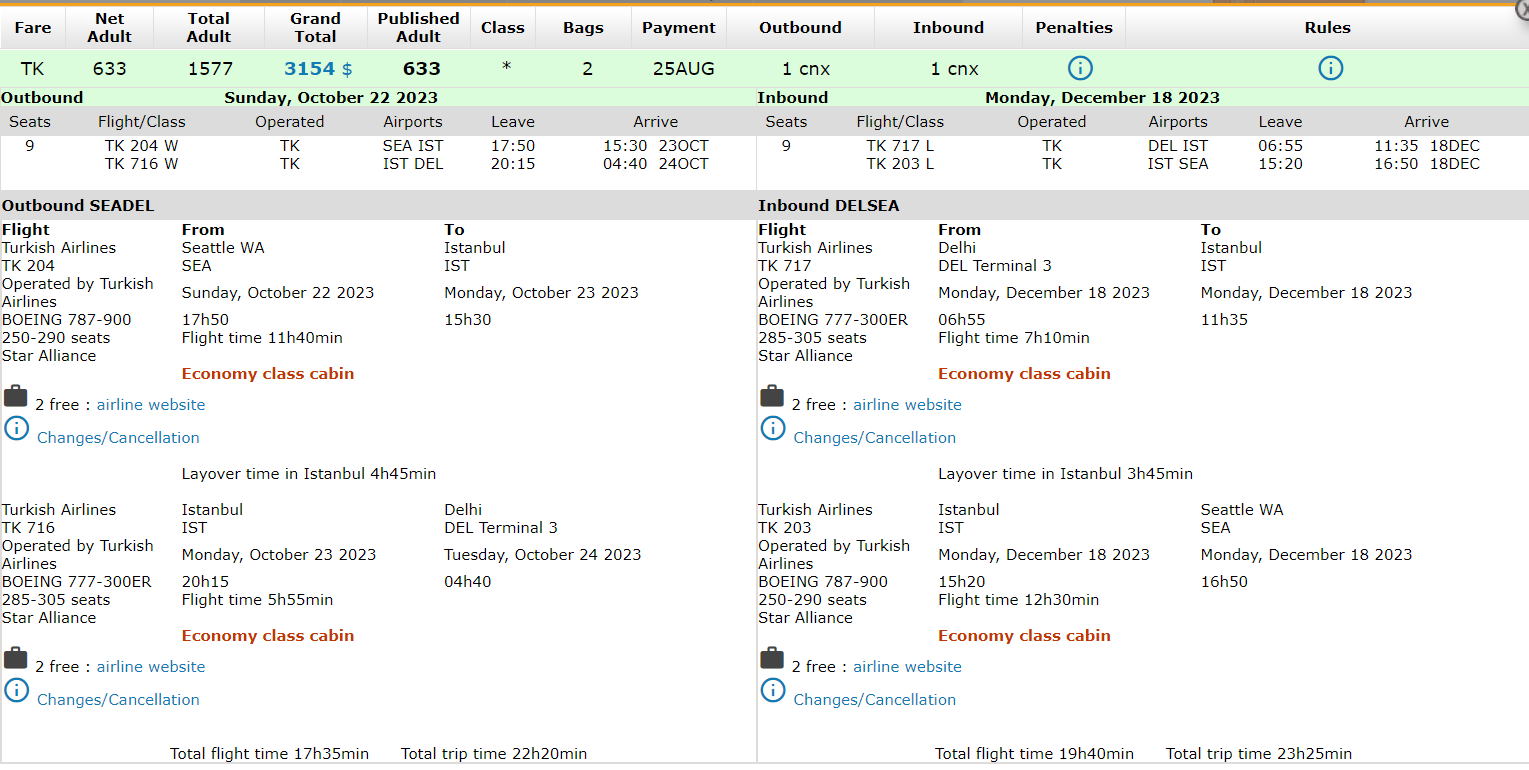Open airline website link for Istanbul–Delhi flight TK 716
1529x770 pixels.
click(151, 667)
